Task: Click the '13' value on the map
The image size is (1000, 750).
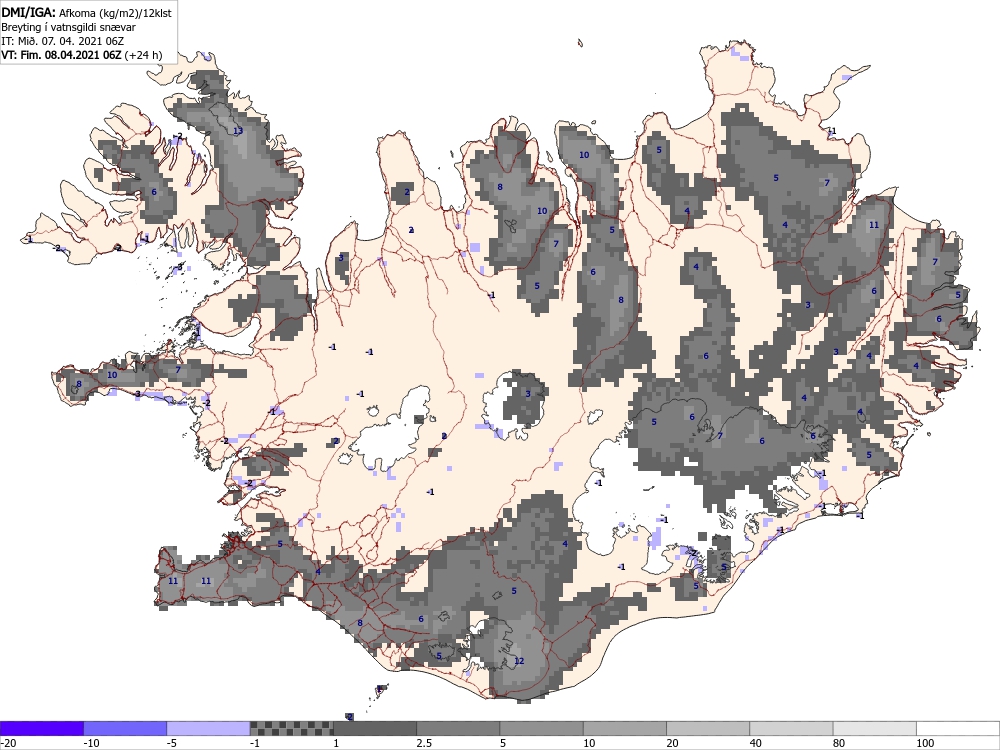Action: click(x=238, y=131)
